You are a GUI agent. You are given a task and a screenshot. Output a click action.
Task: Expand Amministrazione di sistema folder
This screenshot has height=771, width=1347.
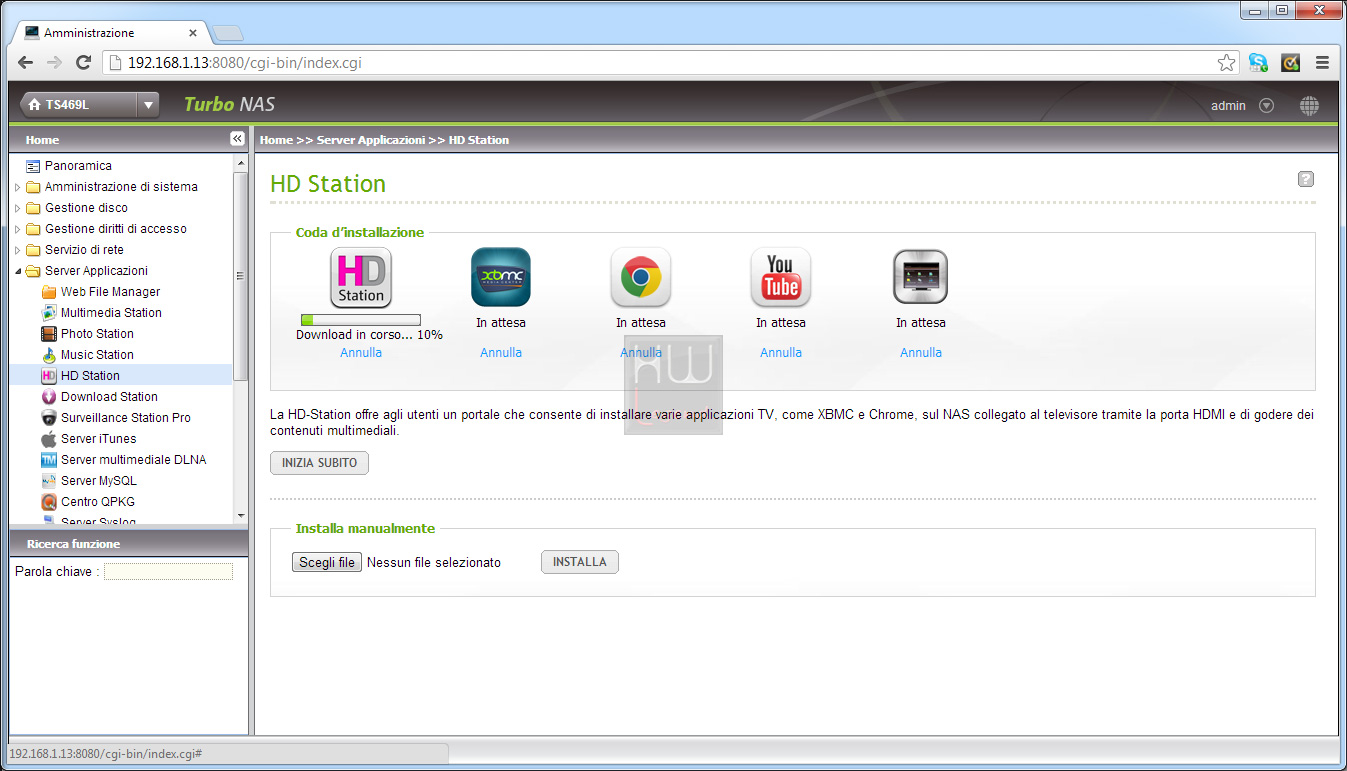18,187
